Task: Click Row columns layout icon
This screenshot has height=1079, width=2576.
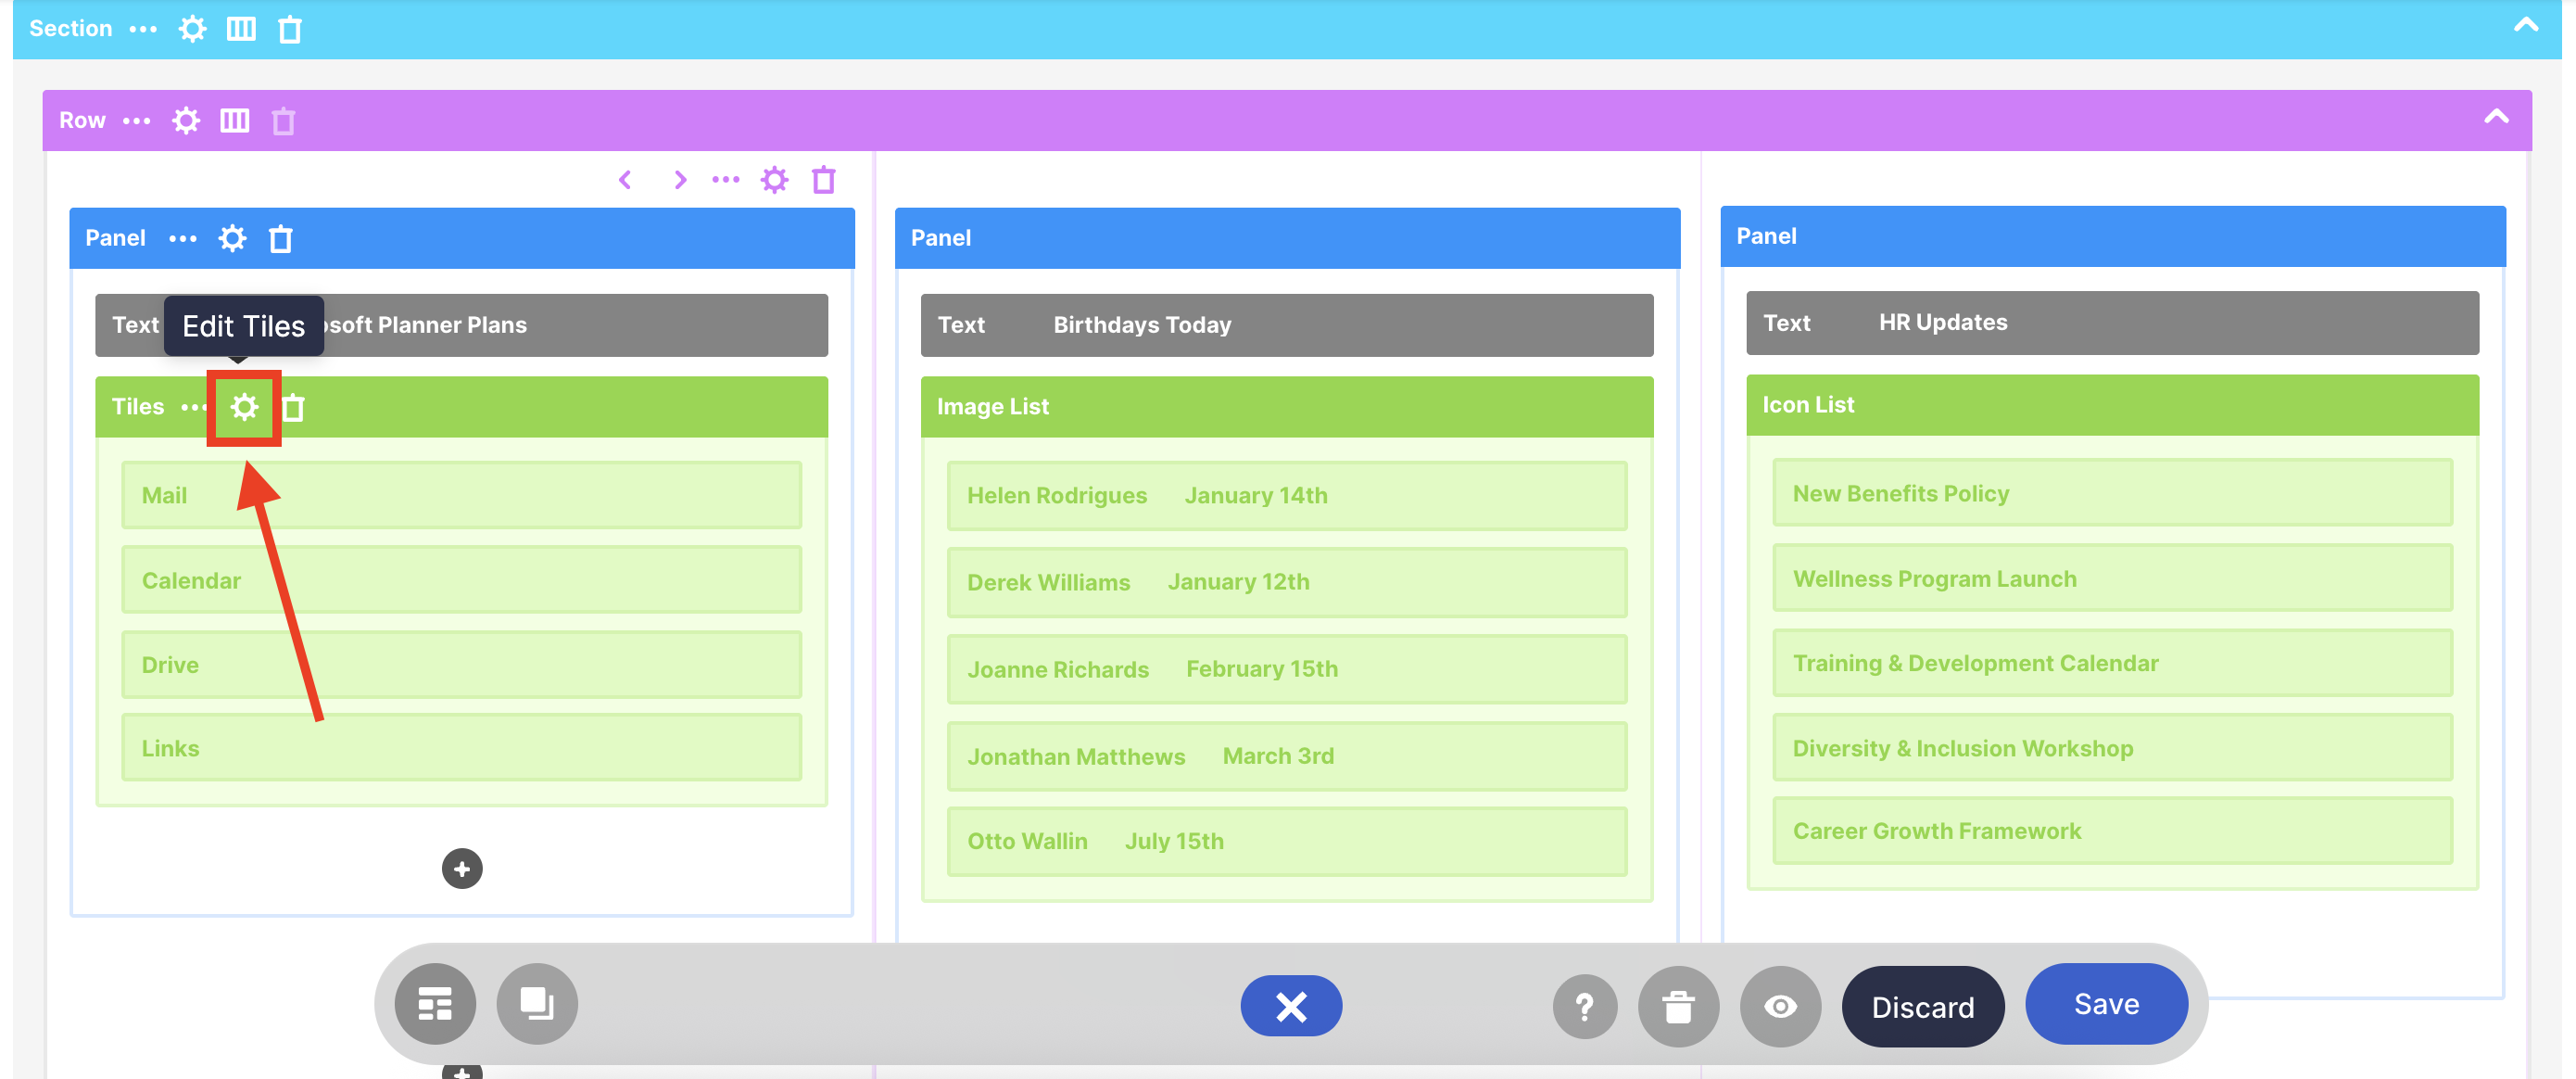Action: [x=235, y=121]
